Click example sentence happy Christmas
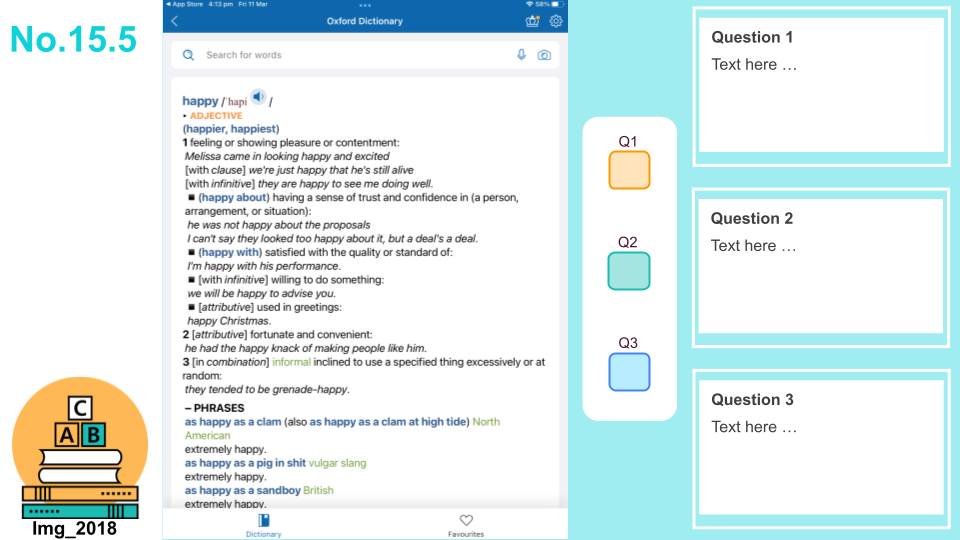Screen dimensions: 960x540 point(228,321)
